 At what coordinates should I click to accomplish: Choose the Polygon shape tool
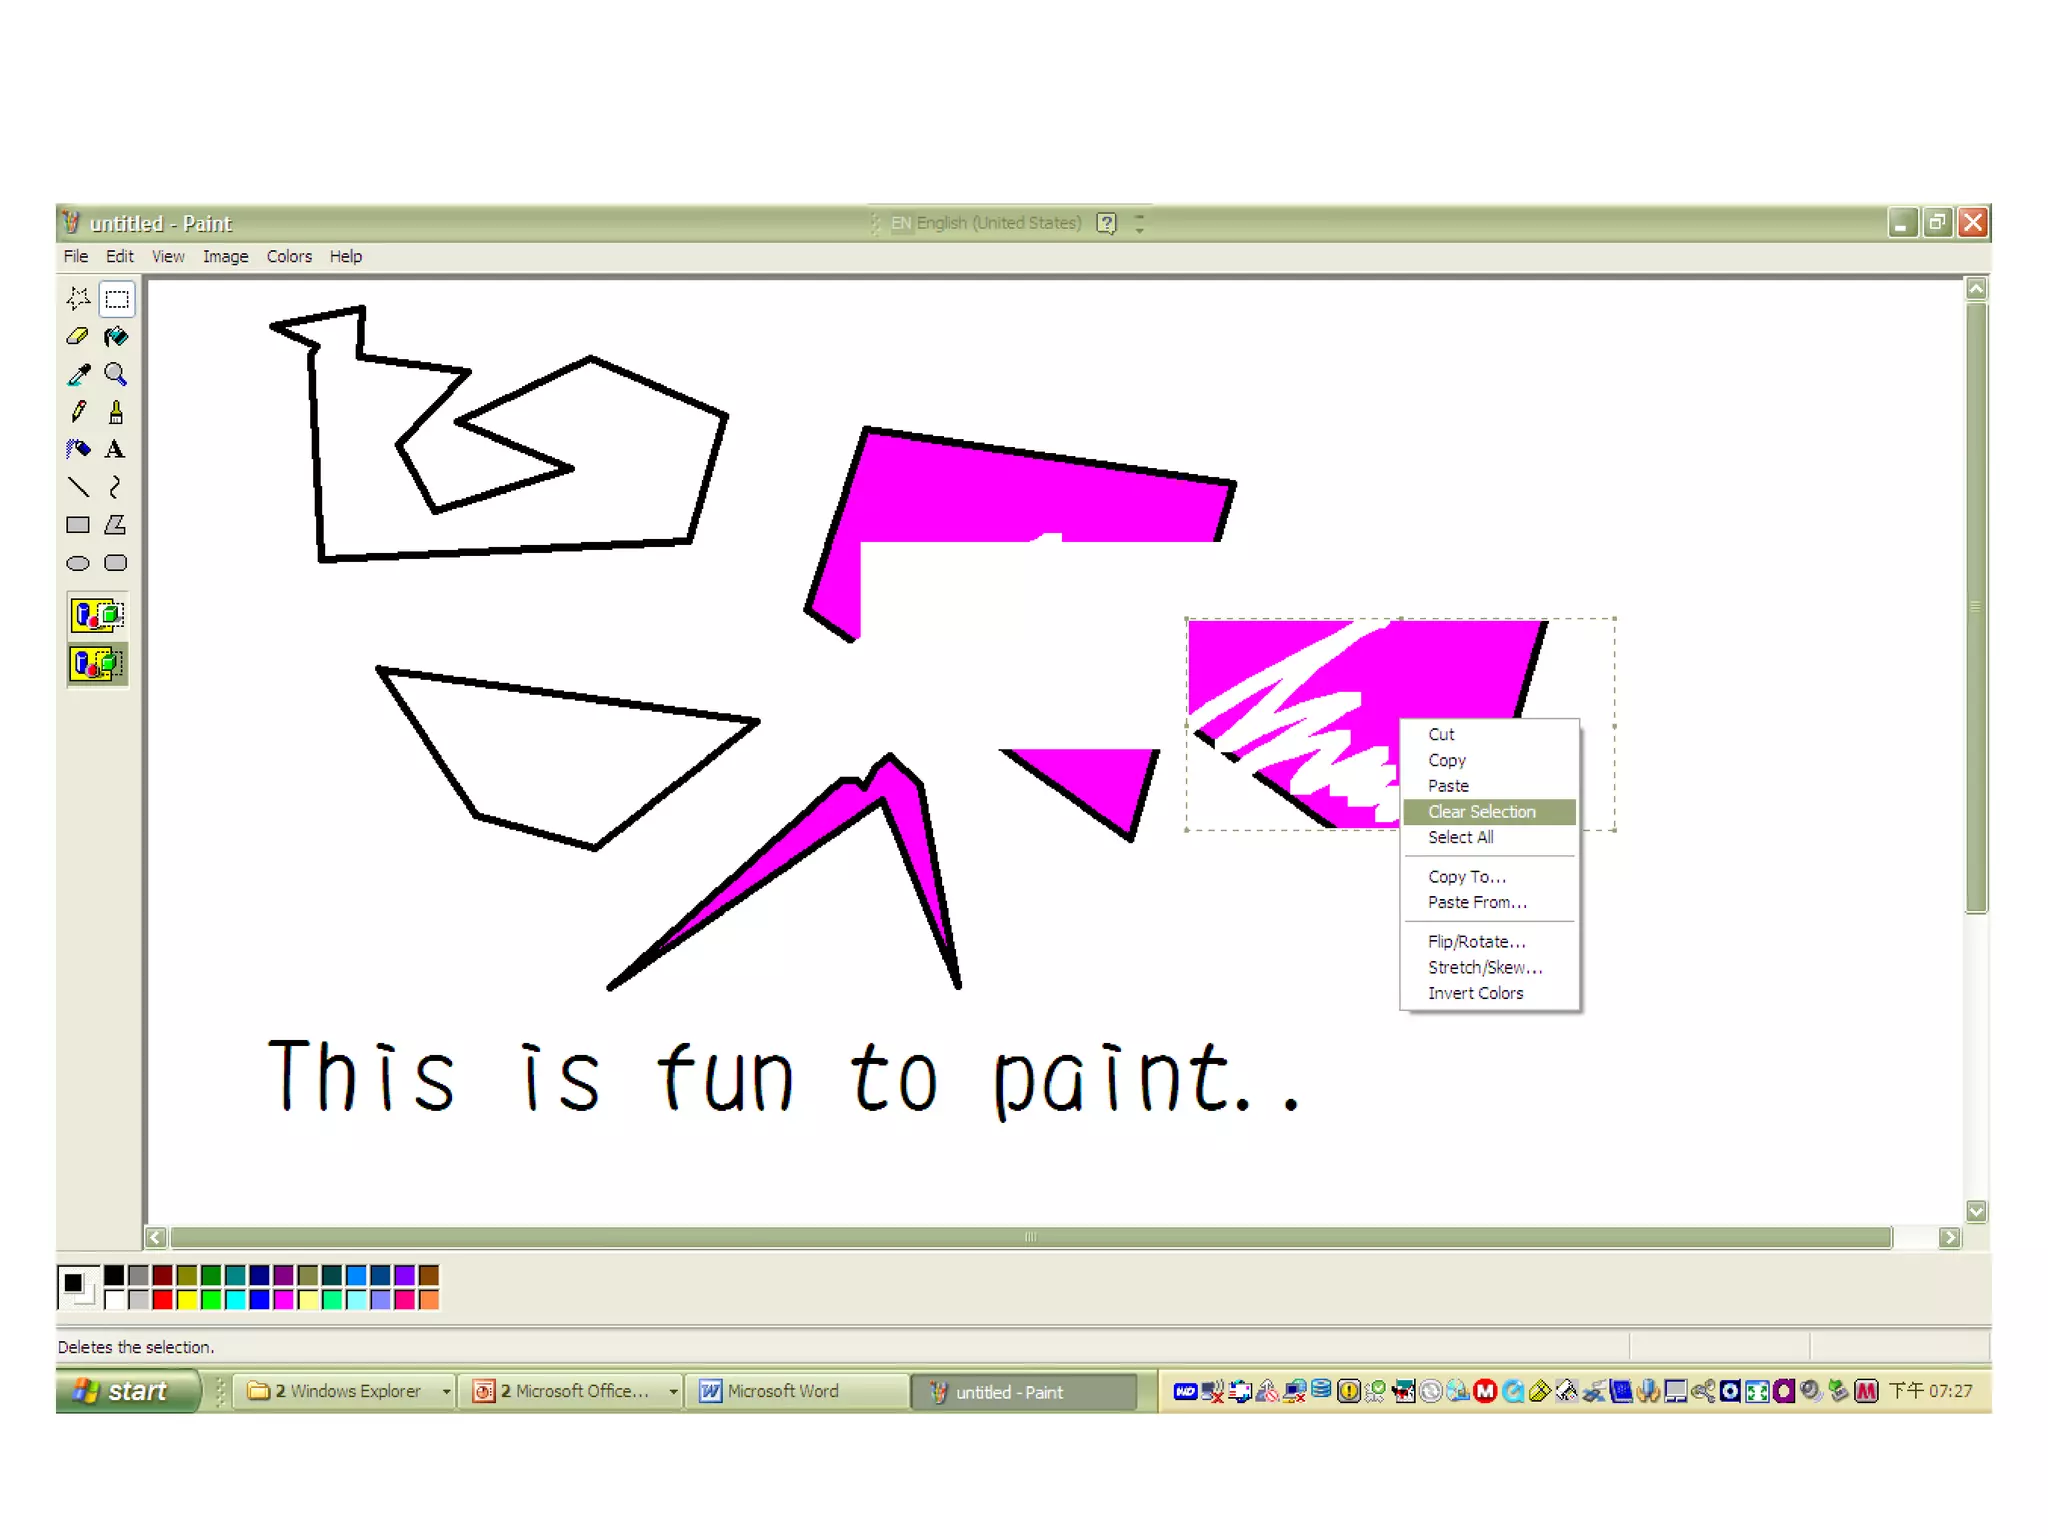tap(116, 525)
